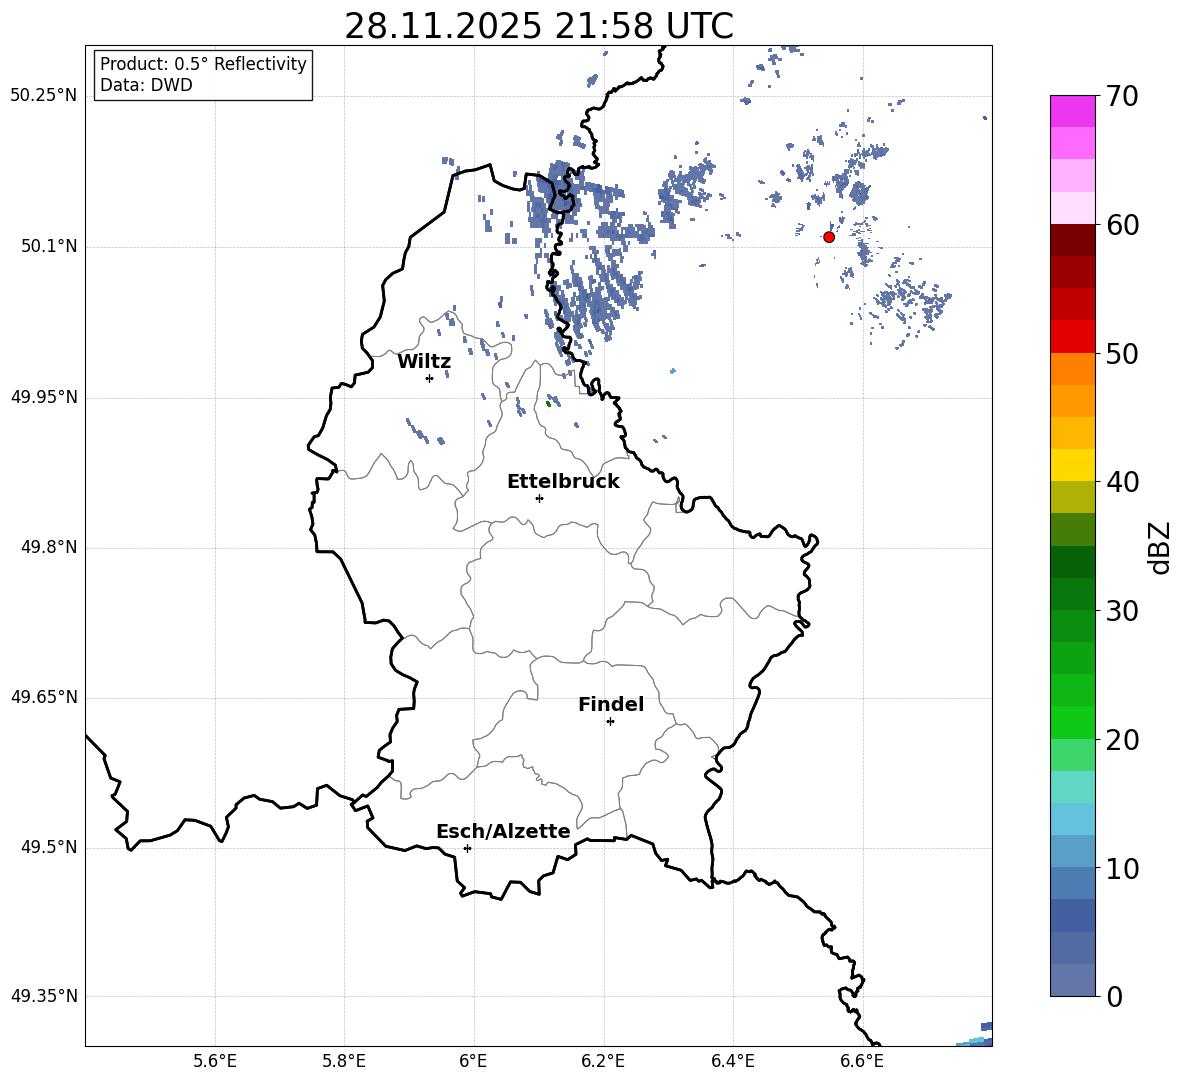Click the colorbar tick label 60
The image size is (1184, 1081).
(x=1122, y=225)
